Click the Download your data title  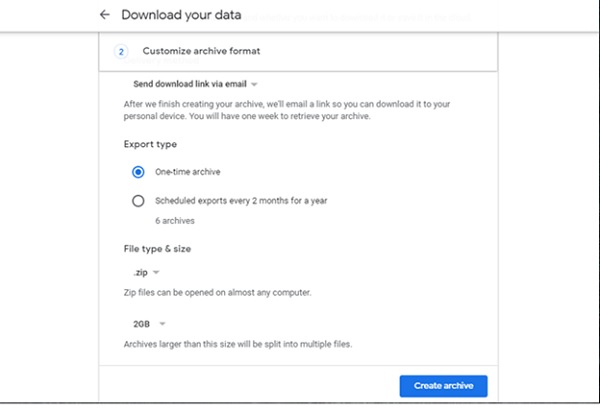tap(181, 15)
